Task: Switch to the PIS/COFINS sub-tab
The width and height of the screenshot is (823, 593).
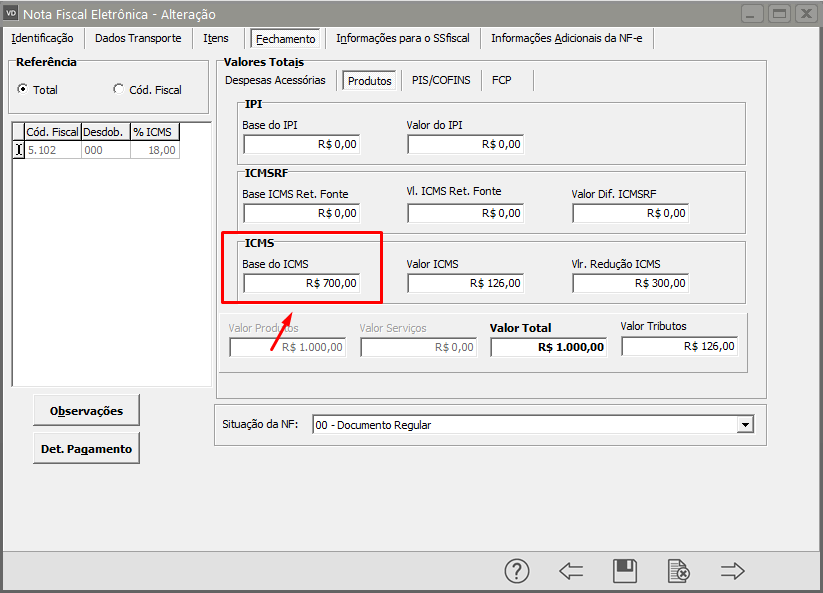Action: [441, 80]
